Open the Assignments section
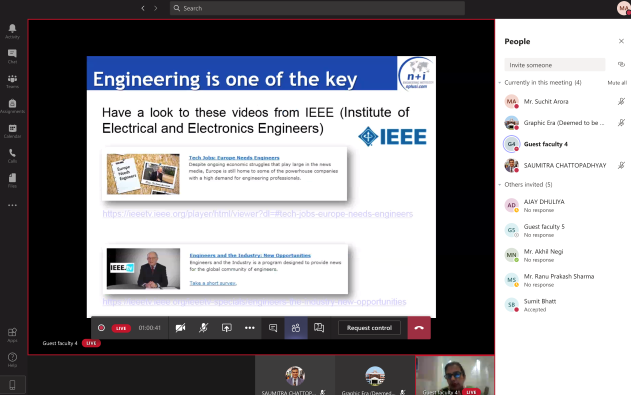The height and width of the screenshot is (395, 631). 12,106
